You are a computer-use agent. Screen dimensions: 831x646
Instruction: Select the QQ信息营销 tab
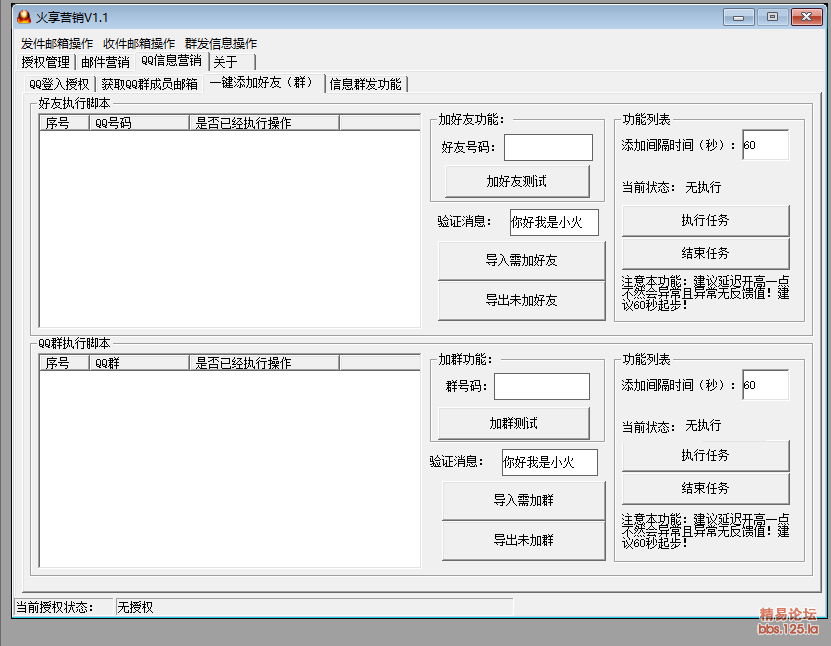coord(171,60)
